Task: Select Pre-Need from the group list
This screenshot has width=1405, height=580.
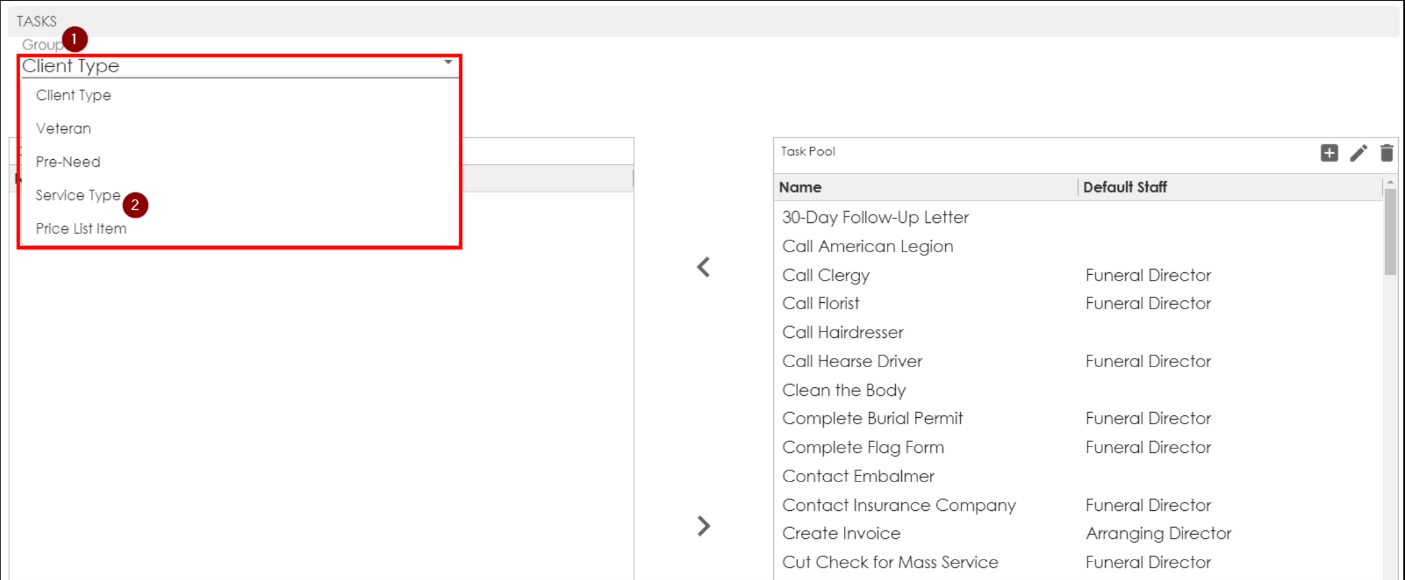Action: point(68,162)
